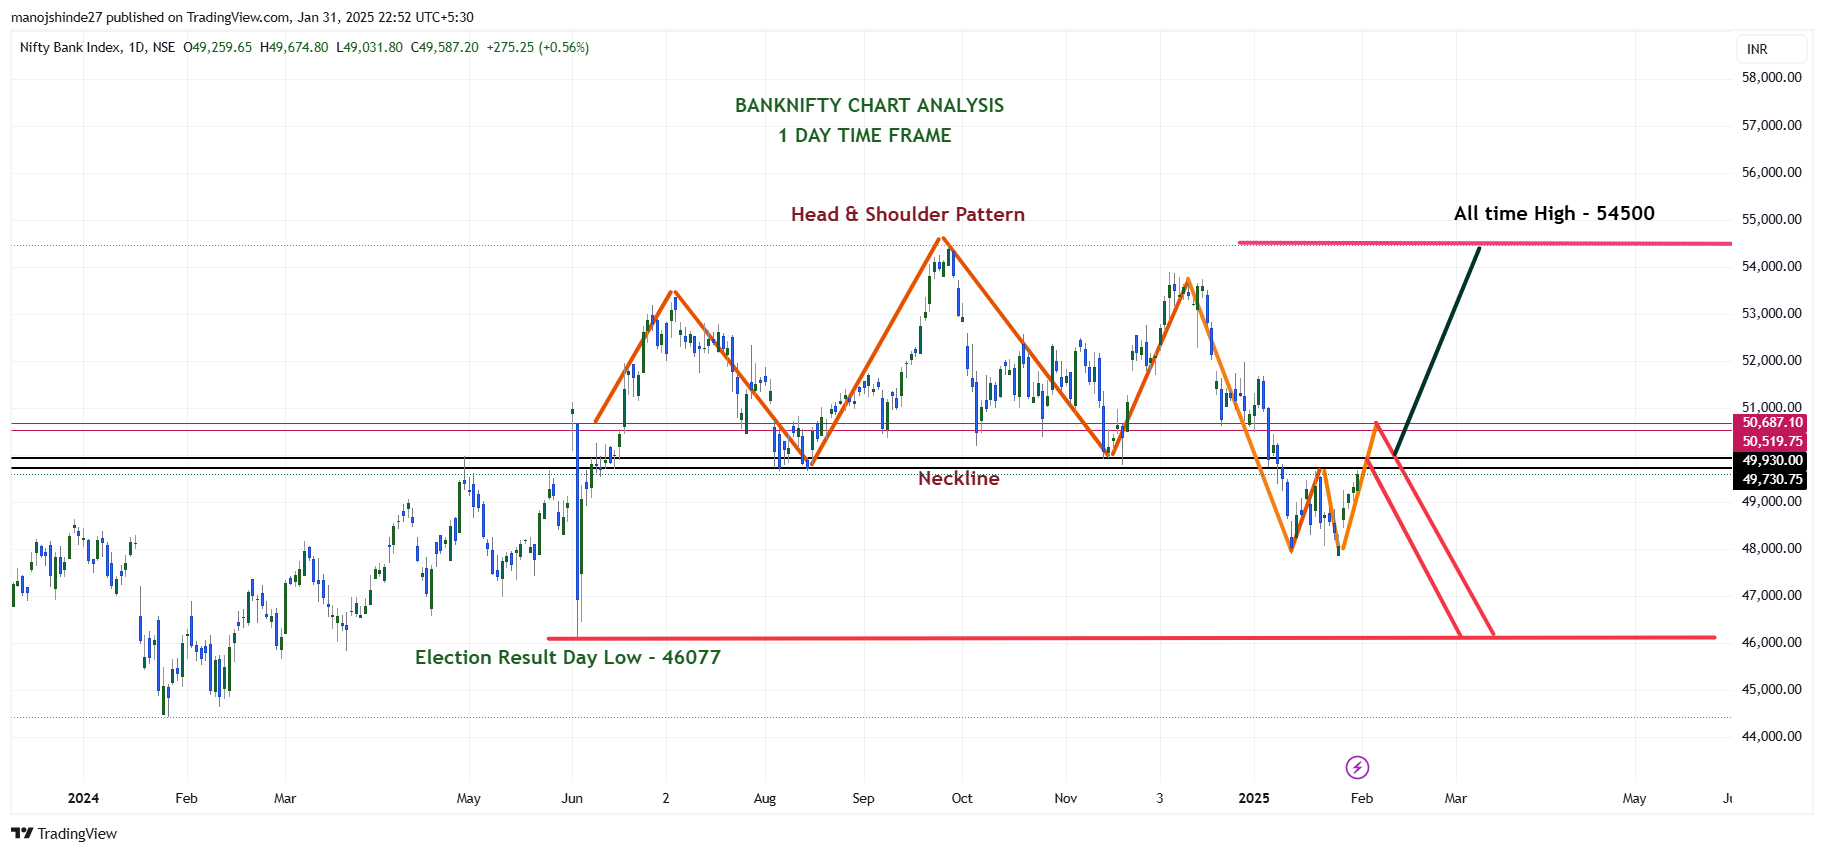This screenshot has width=1824, height=853.
Task: Click the dark green projected upward trend line
Action: tap(1437, 351)
